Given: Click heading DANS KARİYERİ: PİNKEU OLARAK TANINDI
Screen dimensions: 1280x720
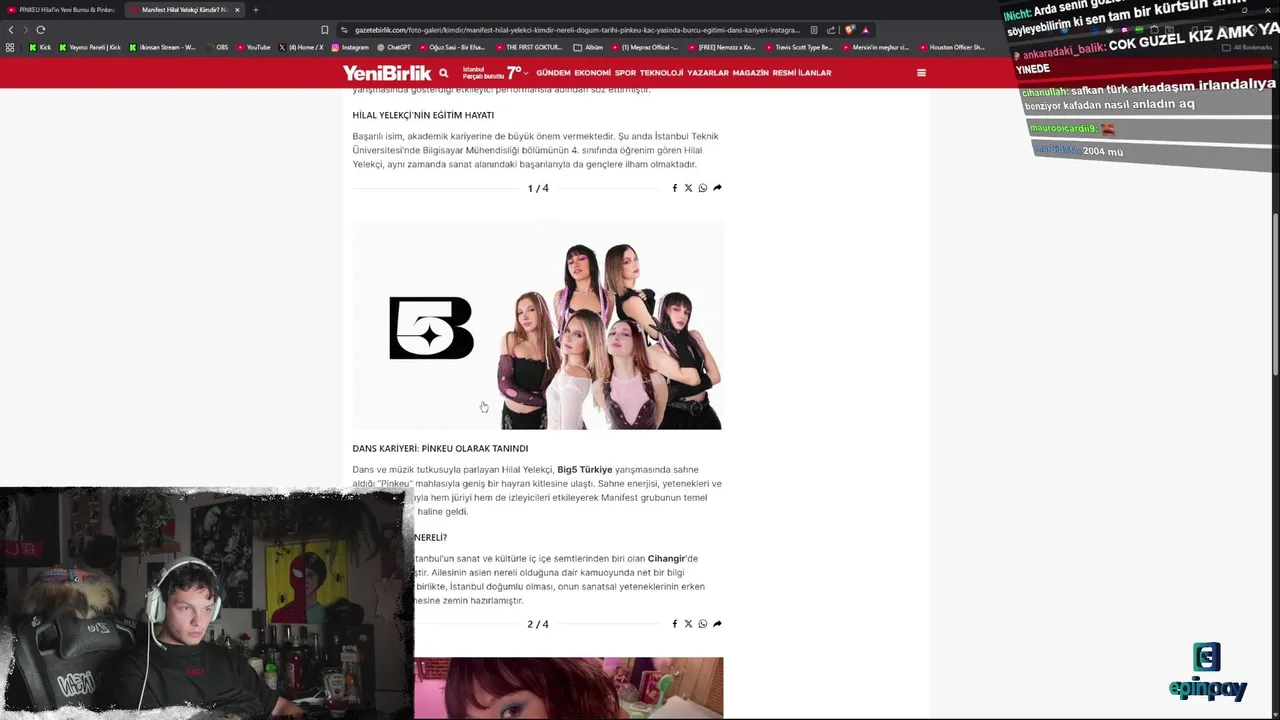Looking at the screenshot, I should [x=440, y=448].
